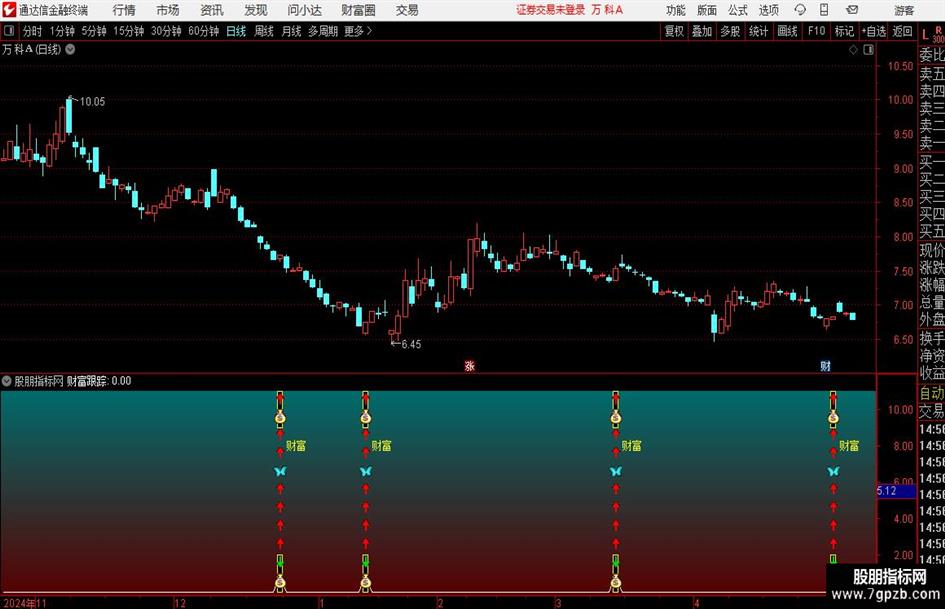Click the 证券交易未登录 login link
The image size is (945, 609).
click(x=550, y=10)
